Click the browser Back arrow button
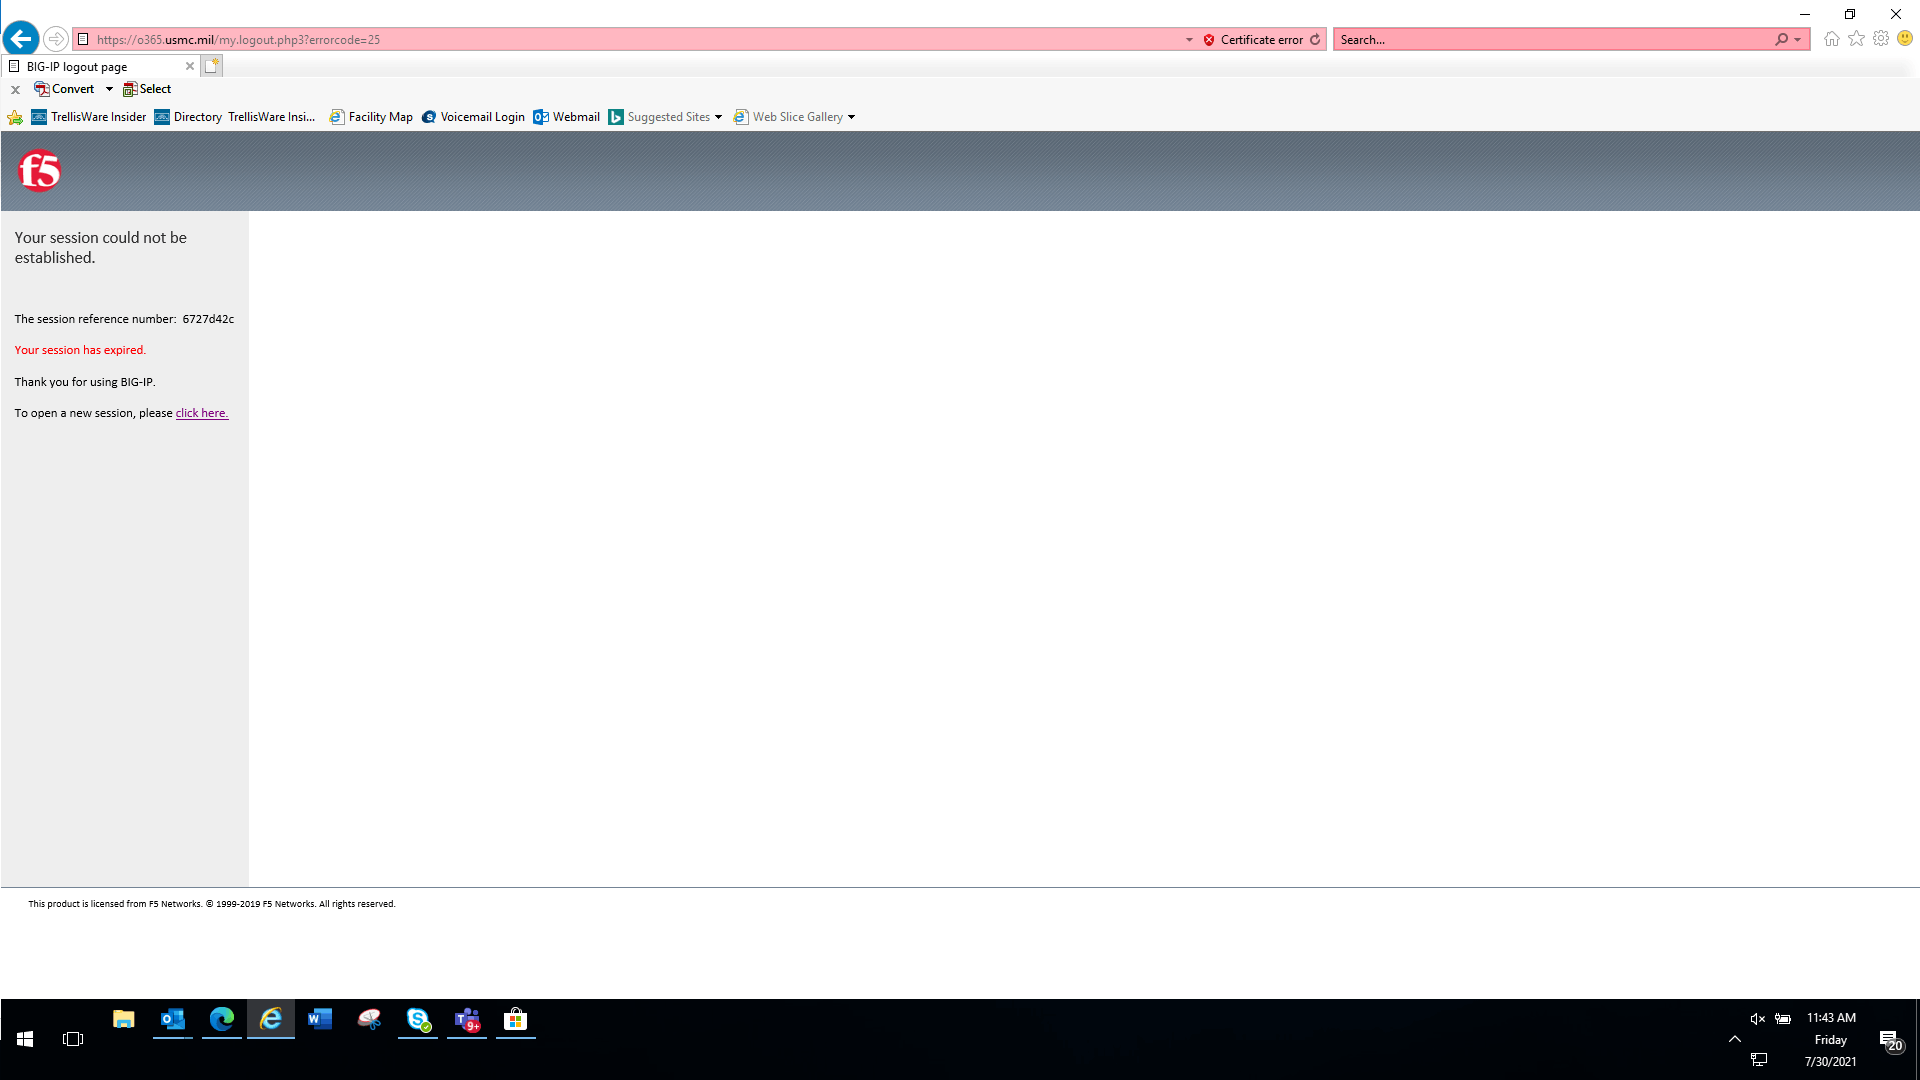1920x1080 pixels. pos(21,39)
